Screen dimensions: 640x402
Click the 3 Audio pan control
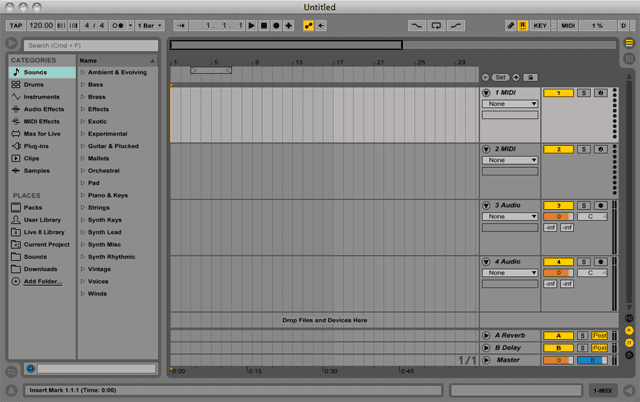(592, 217)
